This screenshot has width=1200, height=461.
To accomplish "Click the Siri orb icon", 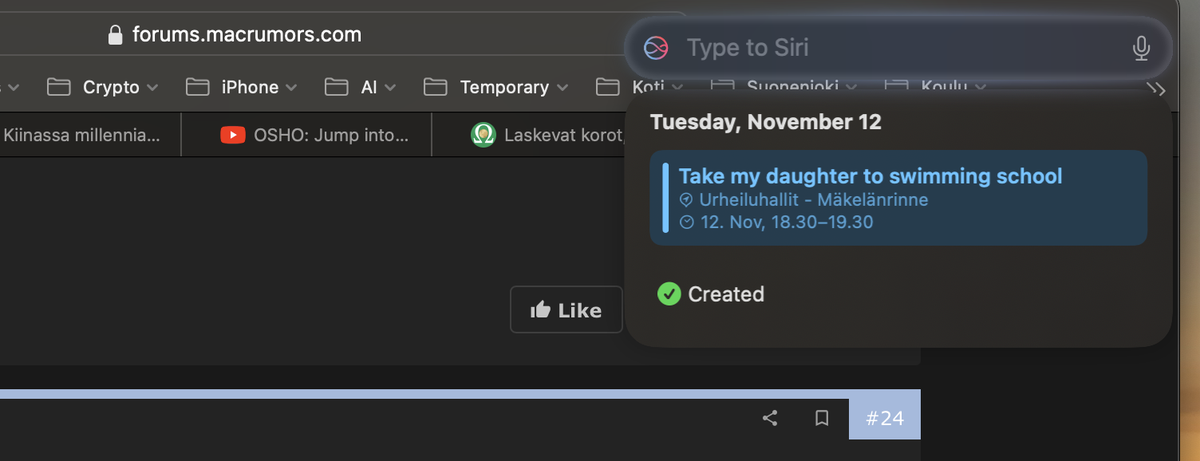I will (x=655, y=47).
